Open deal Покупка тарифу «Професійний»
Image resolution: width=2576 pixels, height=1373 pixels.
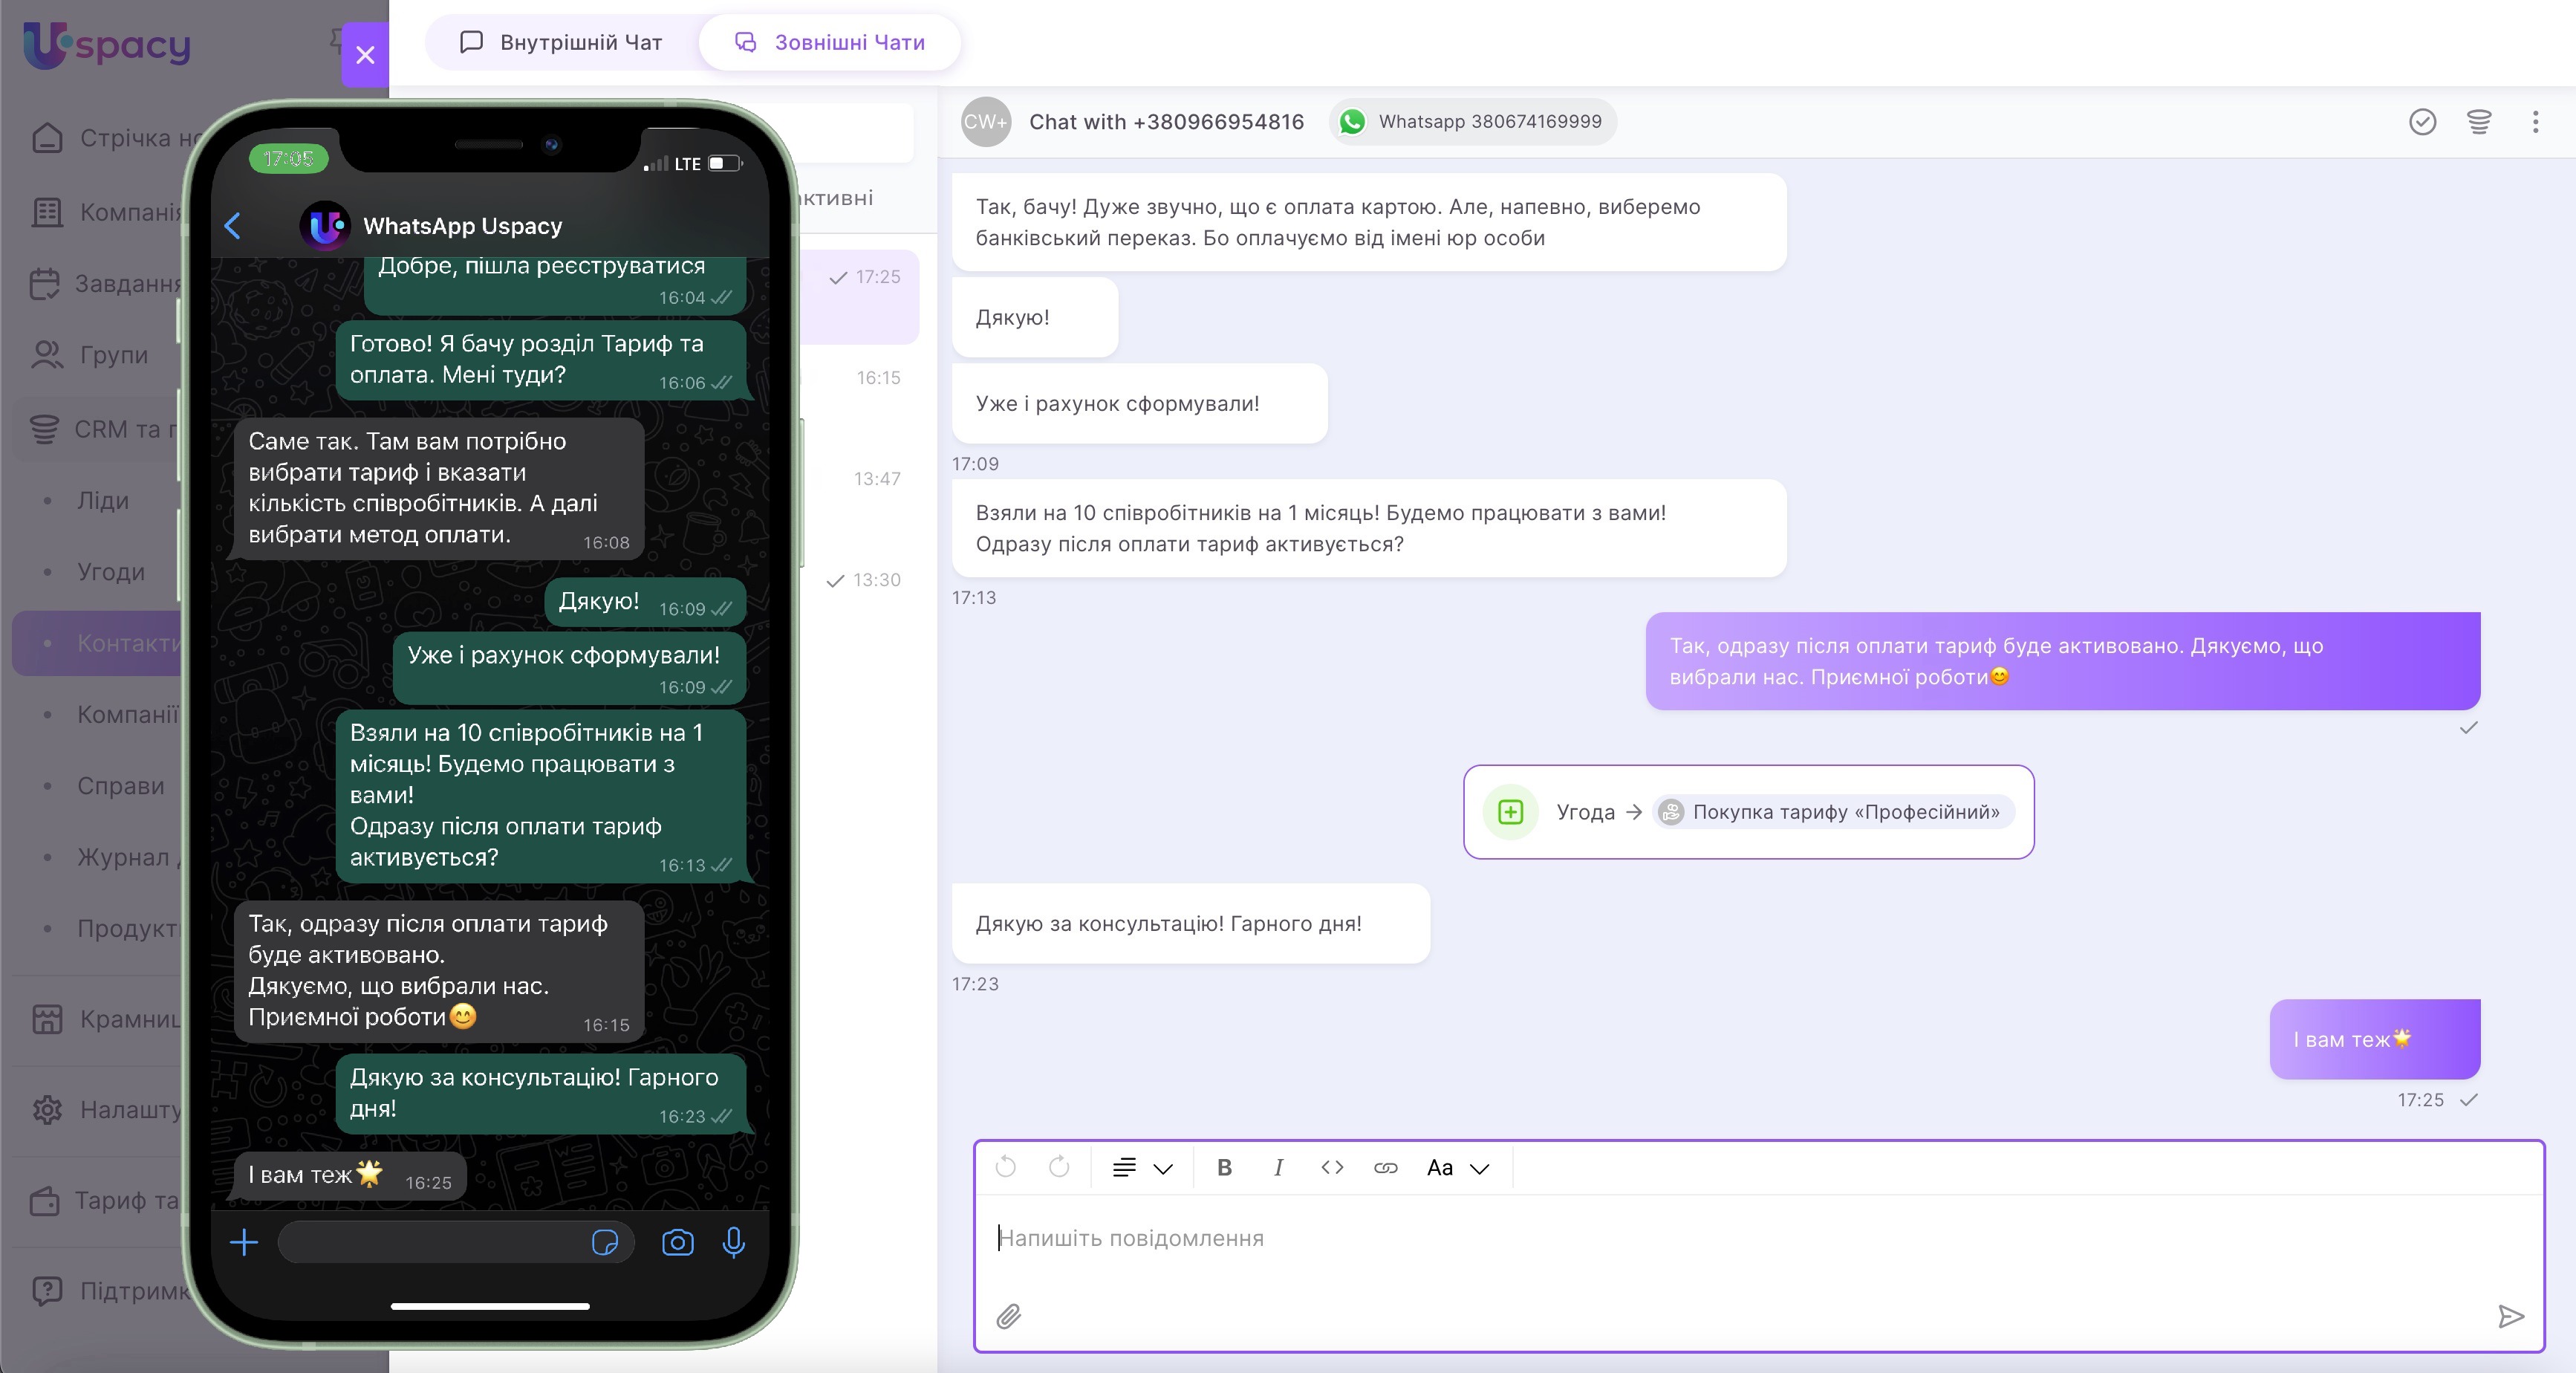(x=1833, y=812)
